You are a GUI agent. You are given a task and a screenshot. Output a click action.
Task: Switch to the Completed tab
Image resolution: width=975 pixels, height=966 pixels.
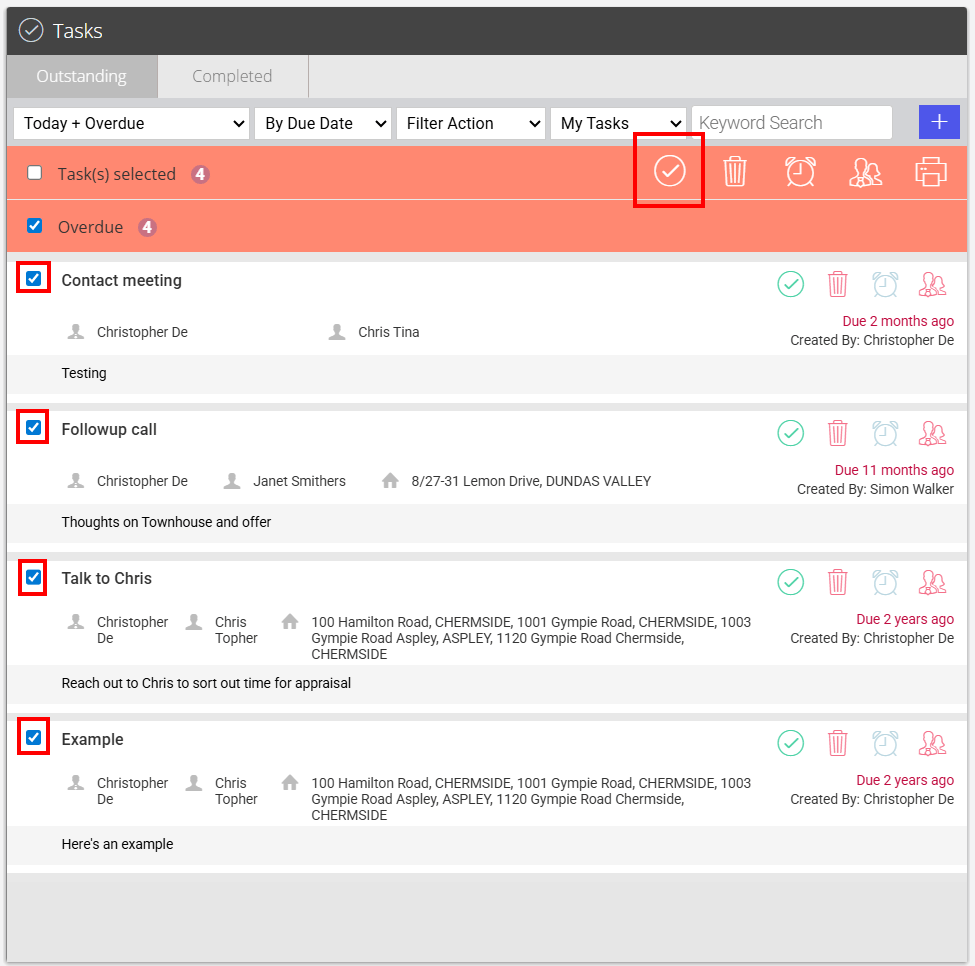tap(233, 76)
